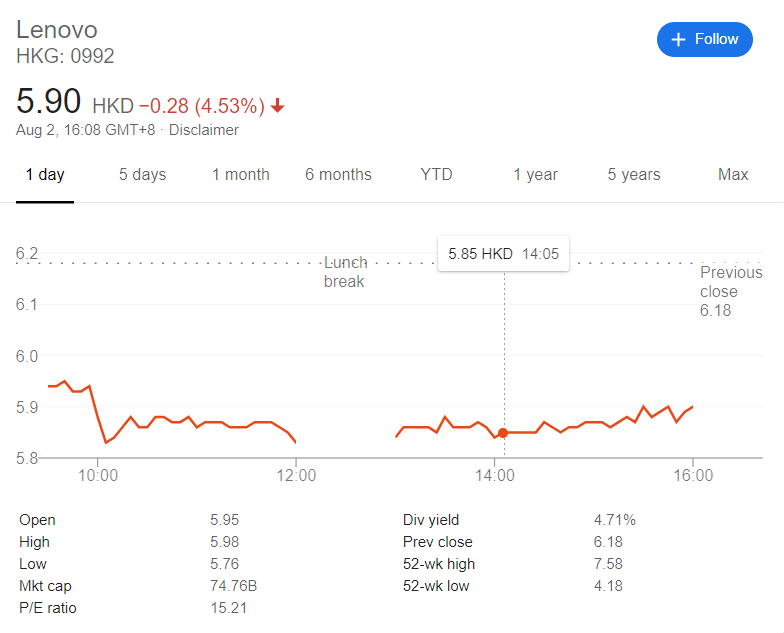
Task: Show the 1 month chart
Action: click(x=240, y=175)
